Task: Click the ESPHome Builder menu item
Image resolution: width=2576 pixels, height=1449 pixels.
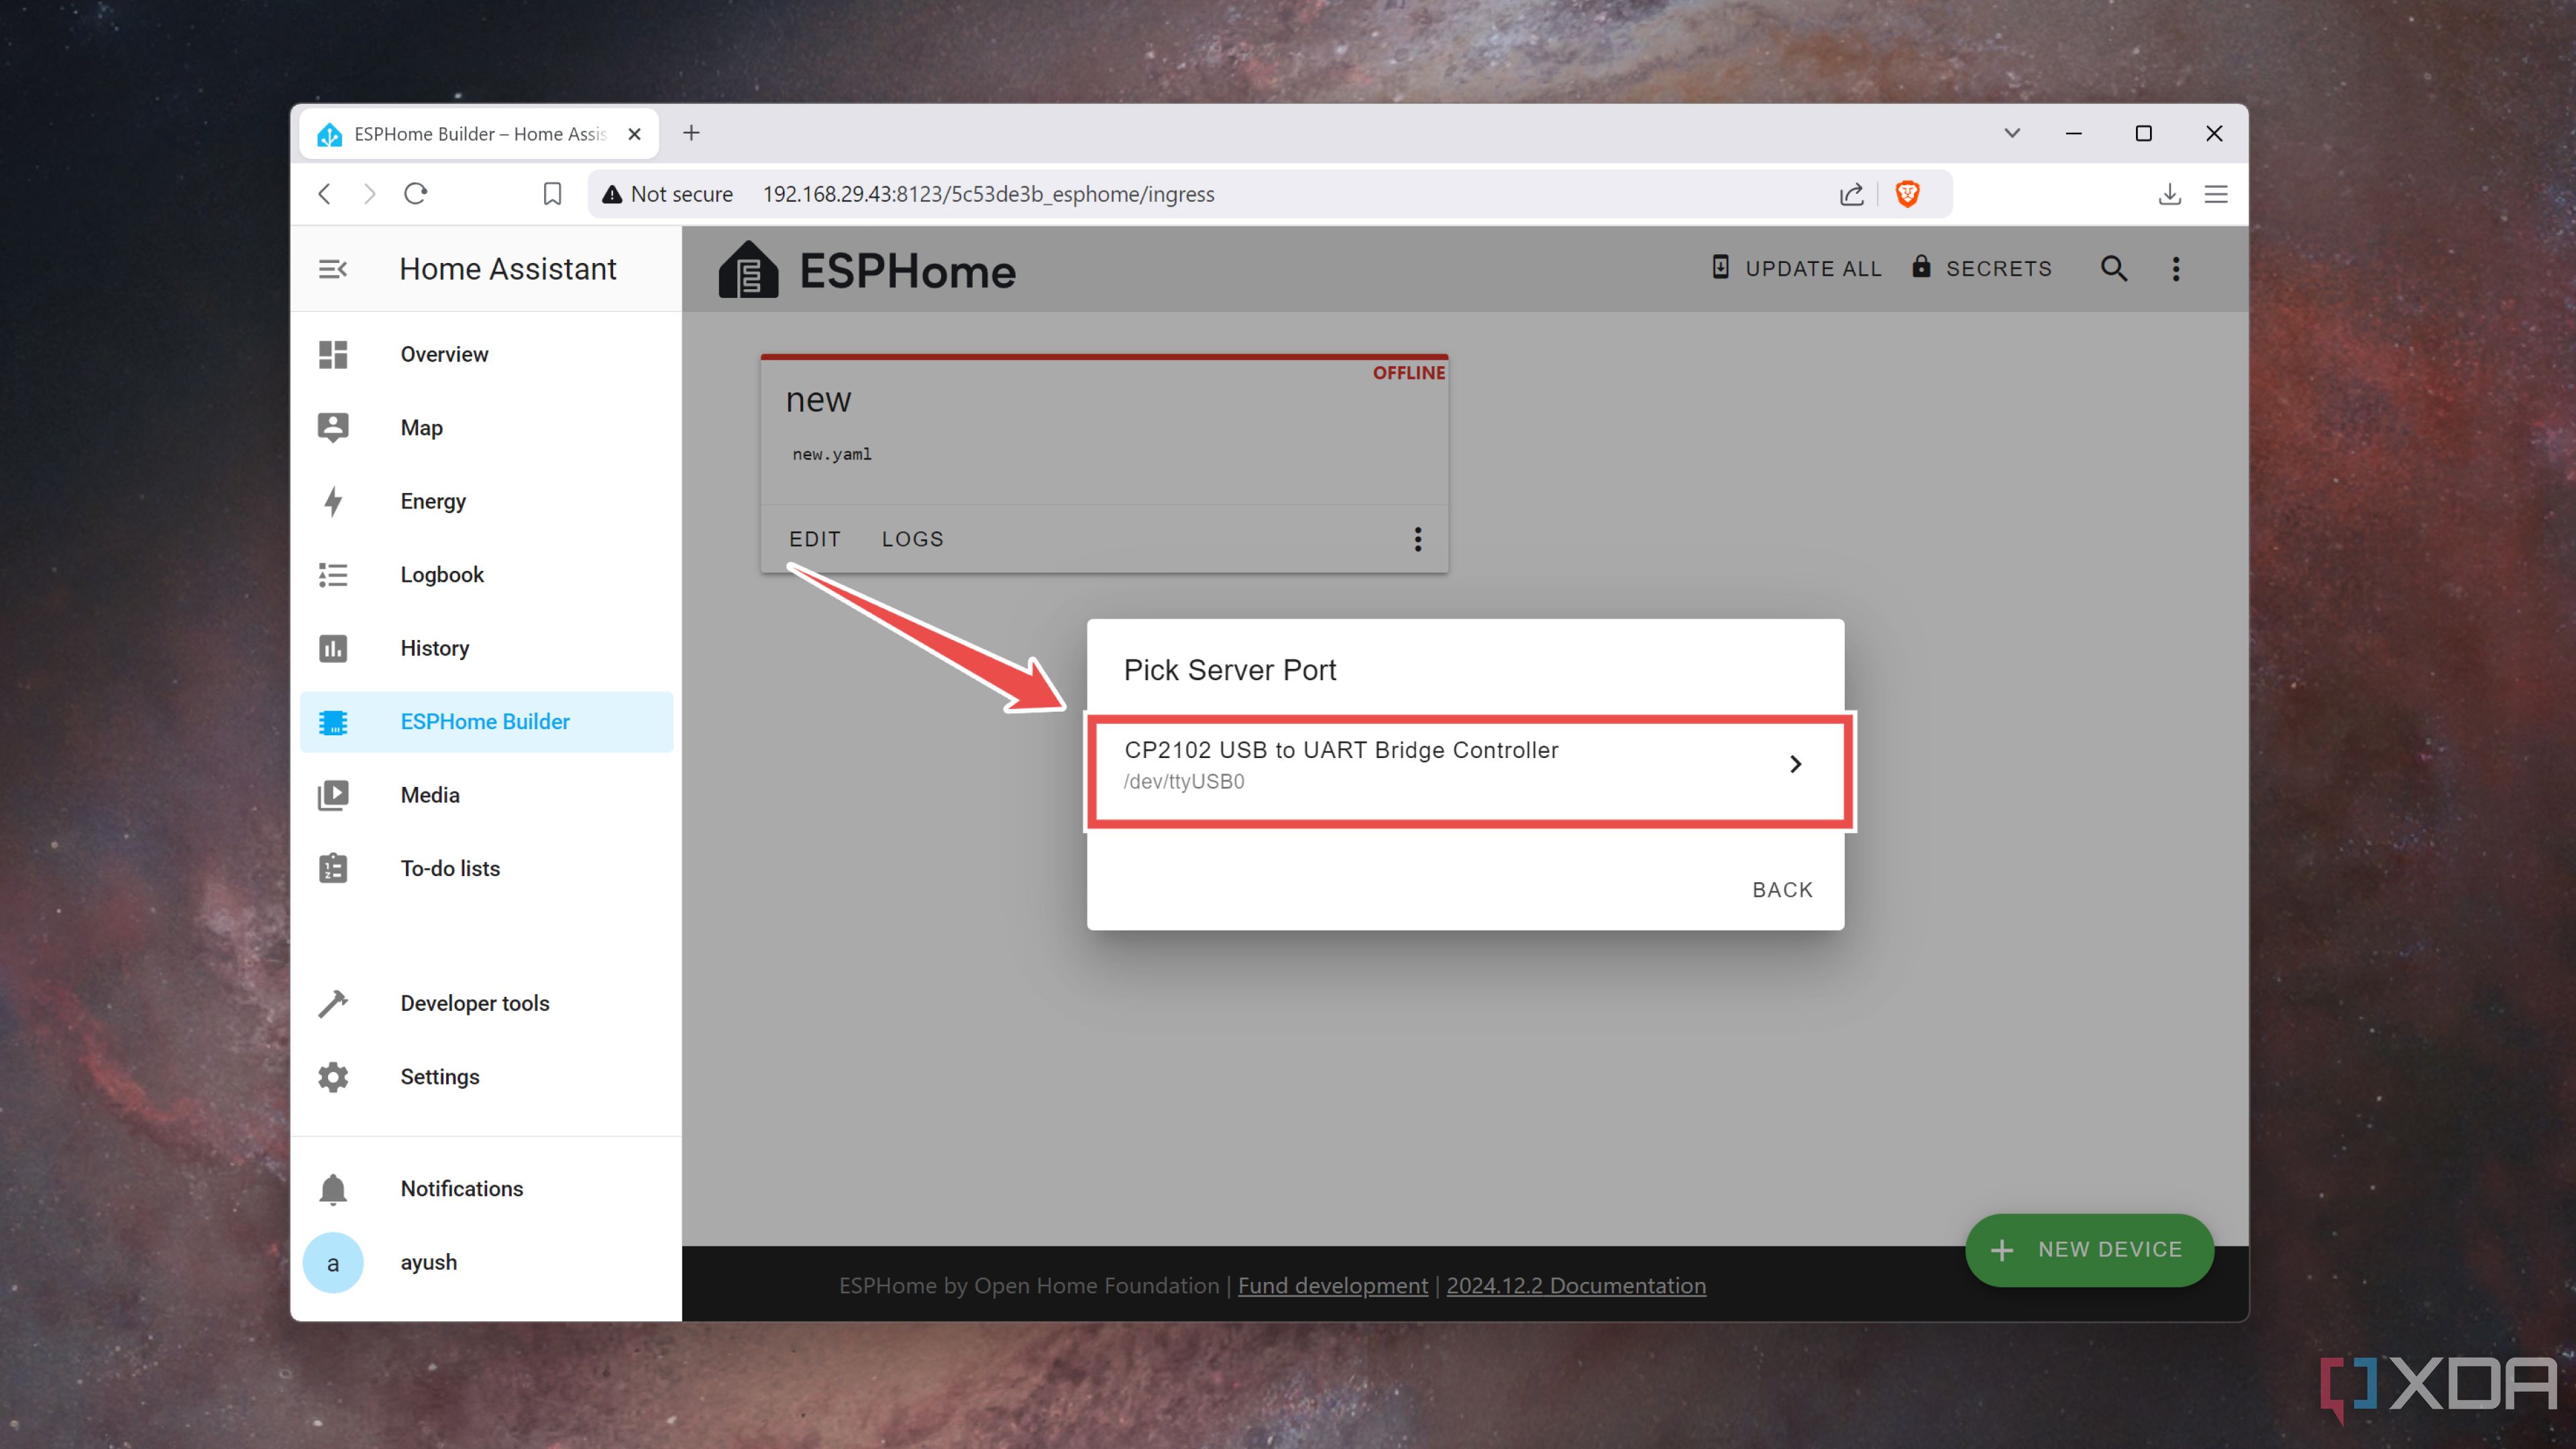Action: pyautogui.click(x=486, y=720)
